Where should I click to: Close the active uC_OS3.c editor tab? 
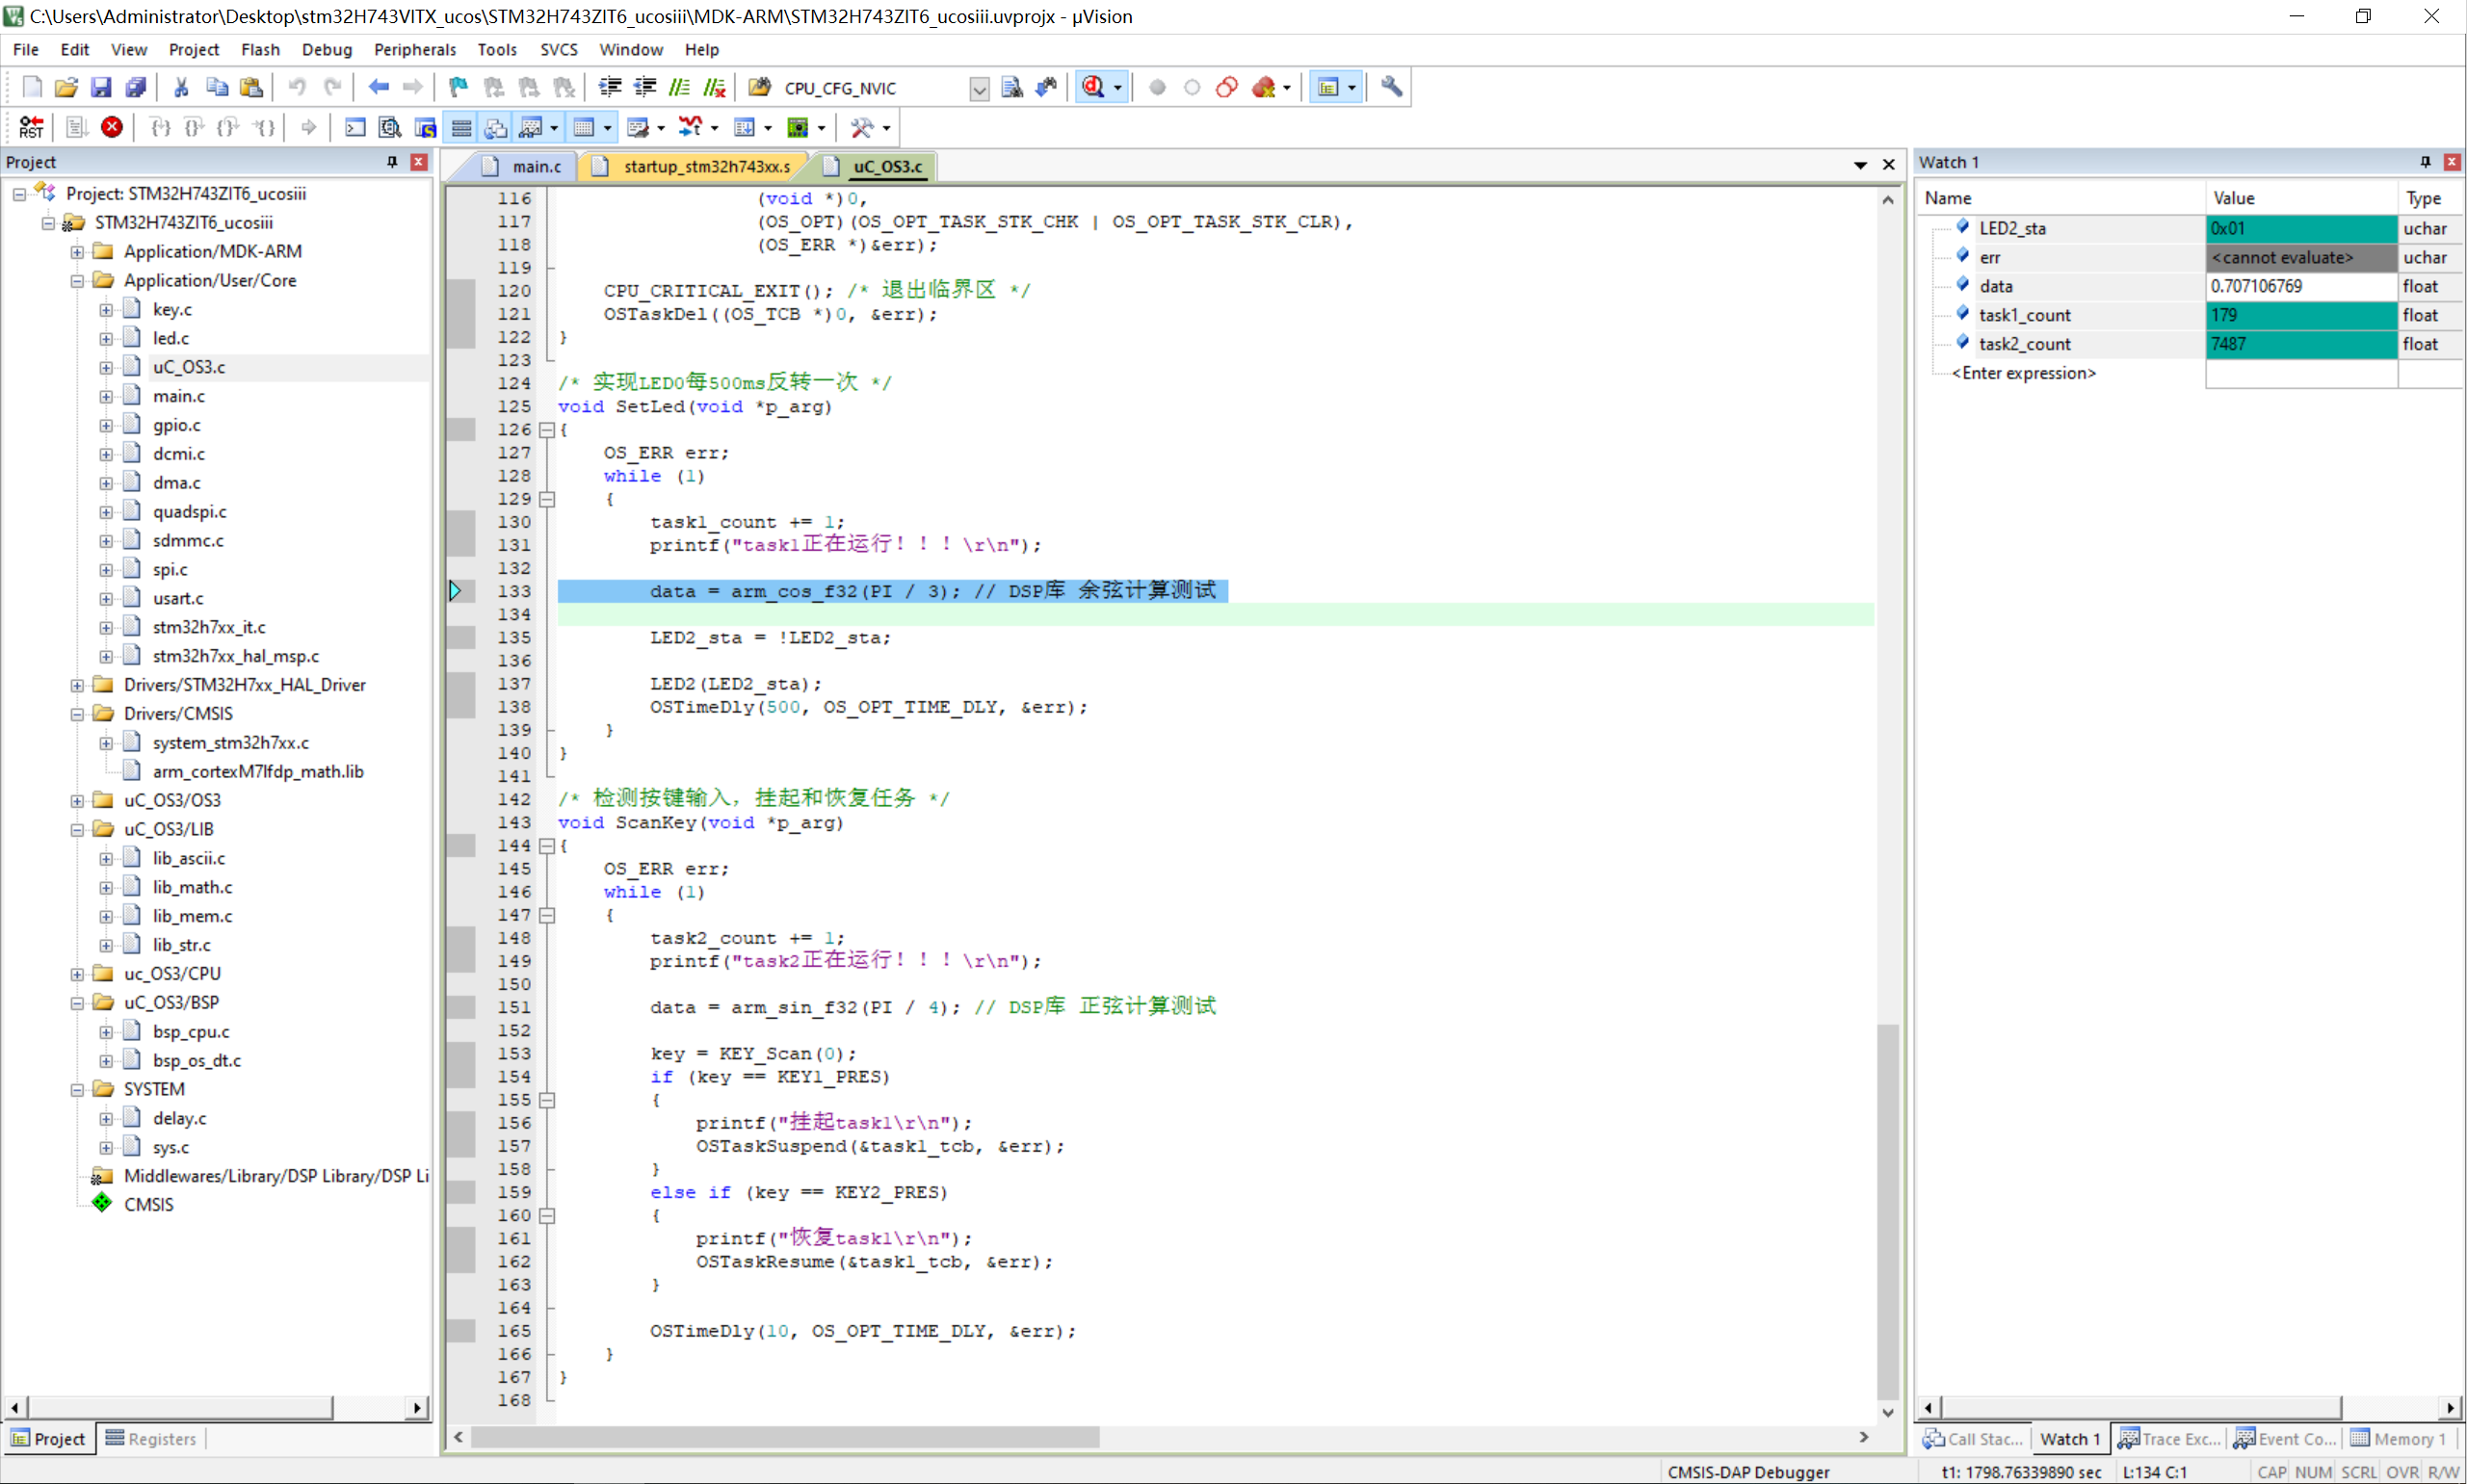pyautogui.click(x=1889, y=165)
